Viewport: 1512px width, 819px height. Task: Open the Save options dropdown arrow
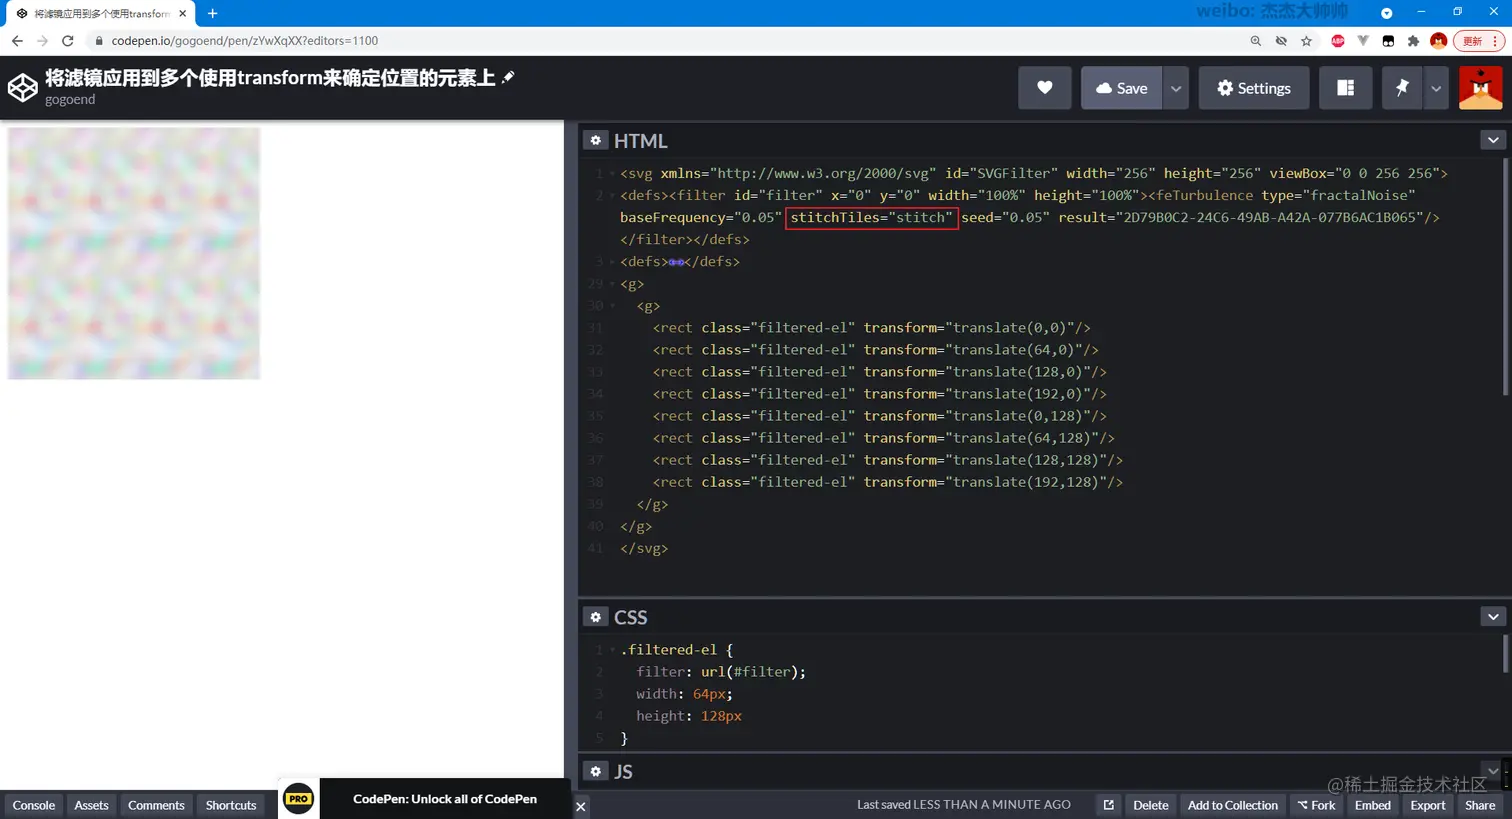pyautogui.click(x=1176, y=88)
